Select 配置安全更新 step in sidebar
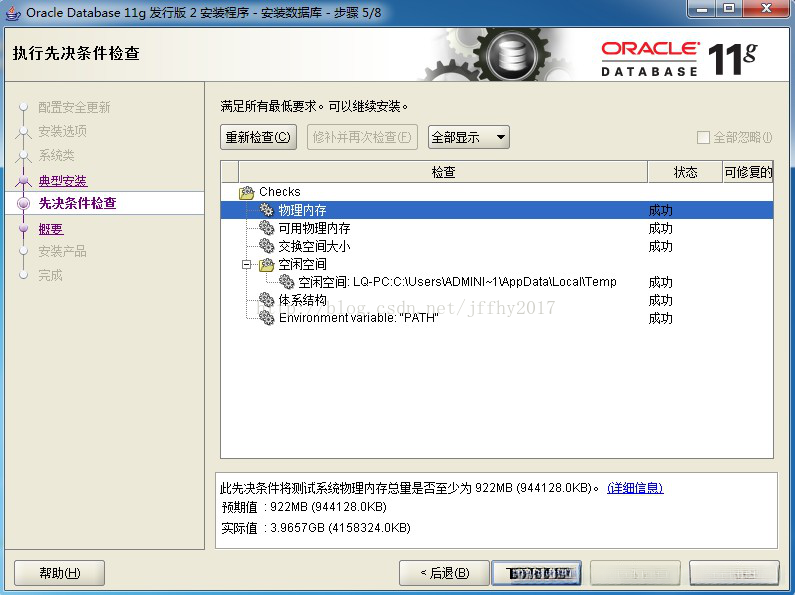The width and height of the screenshot is (795, 595). point(74,107)
